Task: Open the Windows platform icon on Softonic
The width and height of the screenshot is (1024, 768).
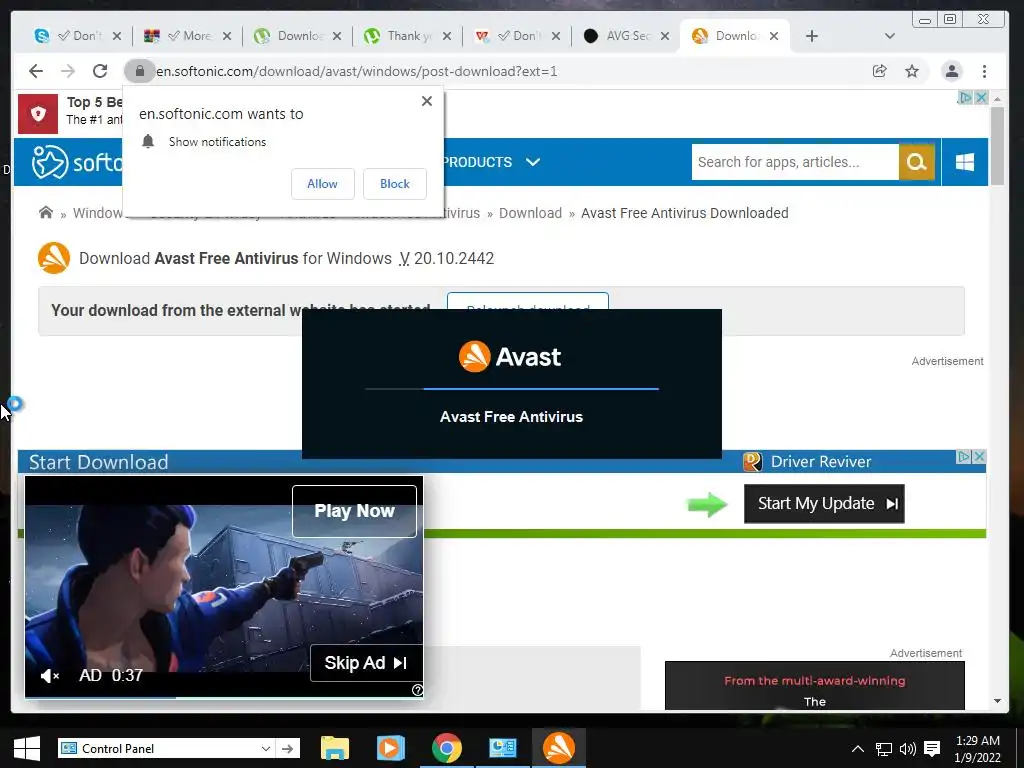Action: [965, 162]
